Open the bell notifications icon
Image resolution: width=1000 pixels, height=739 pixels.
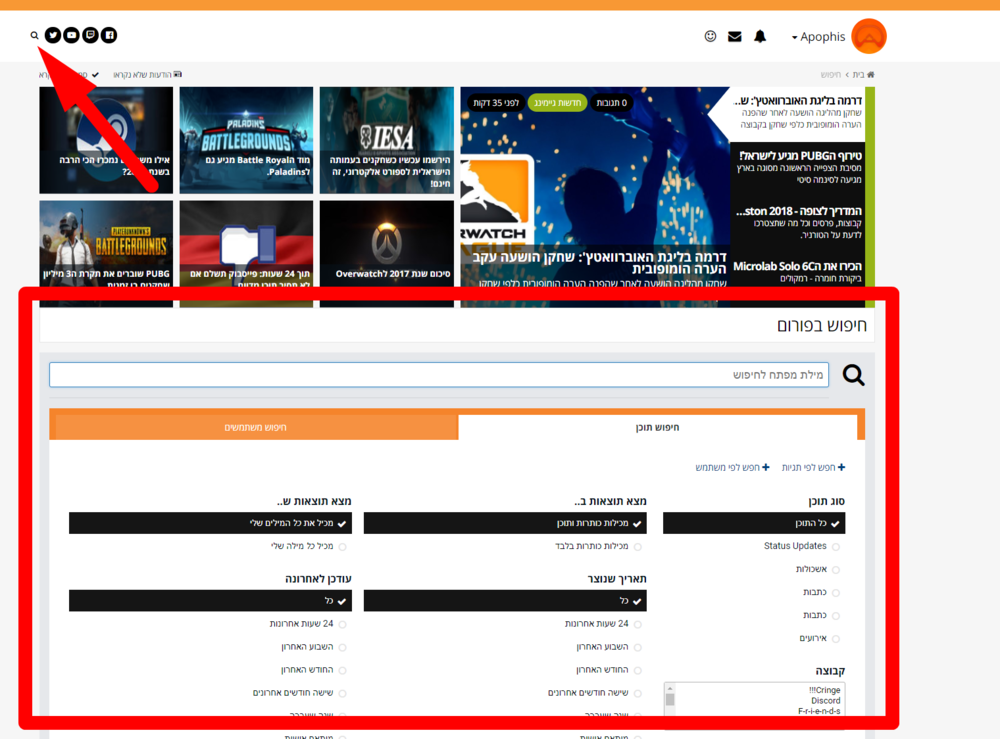pos(760,37)
